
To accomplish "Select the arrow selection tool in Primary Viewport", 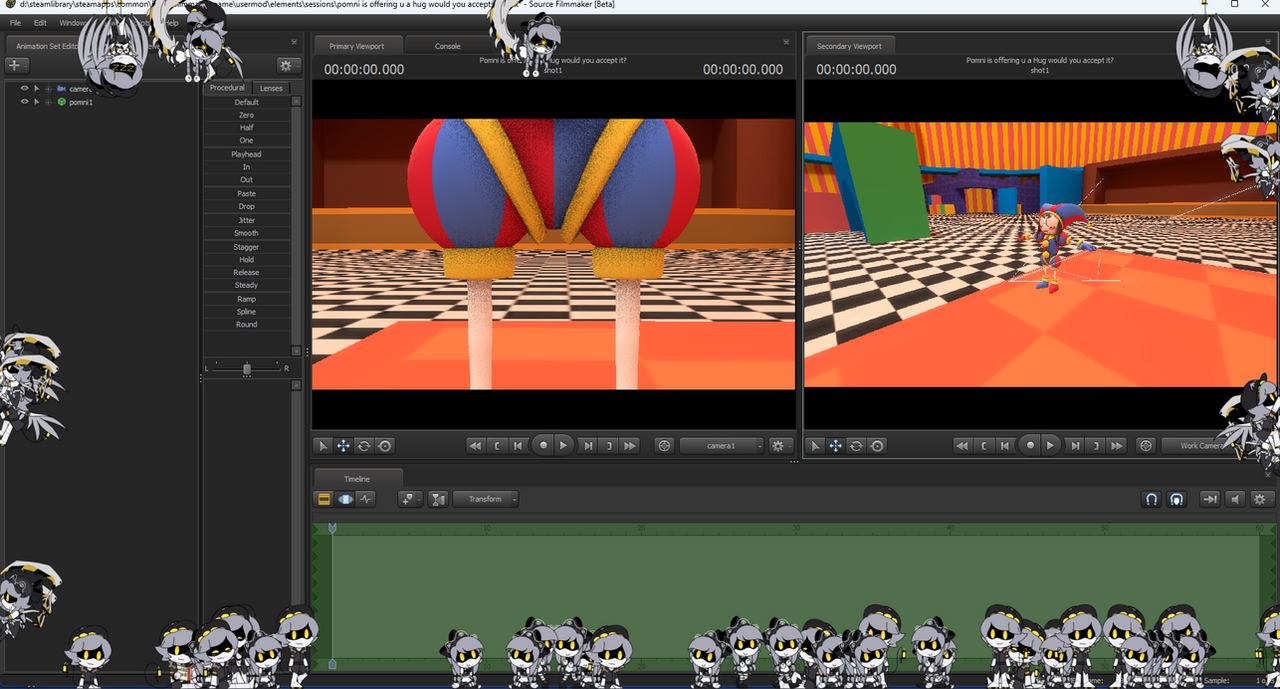I will click(323, 446).
